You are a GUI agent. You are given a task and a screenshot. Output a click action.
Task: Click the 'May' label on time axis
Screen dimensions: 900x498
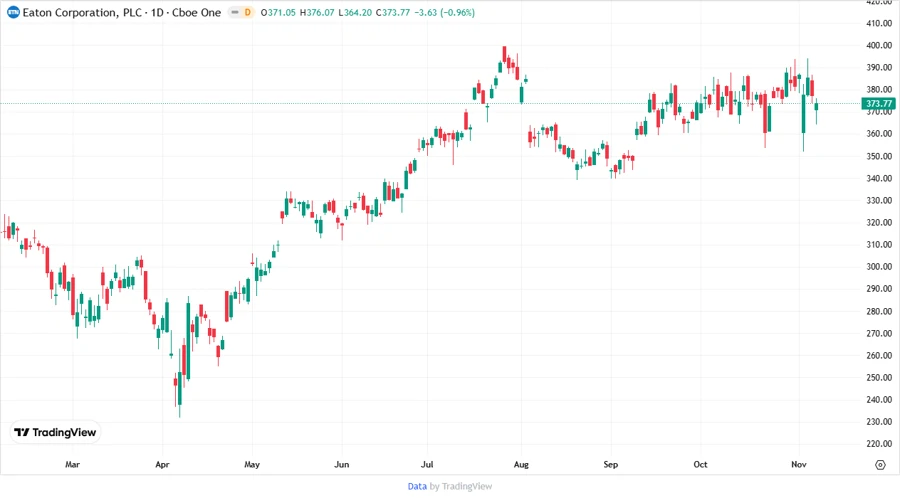click(252, 464)
